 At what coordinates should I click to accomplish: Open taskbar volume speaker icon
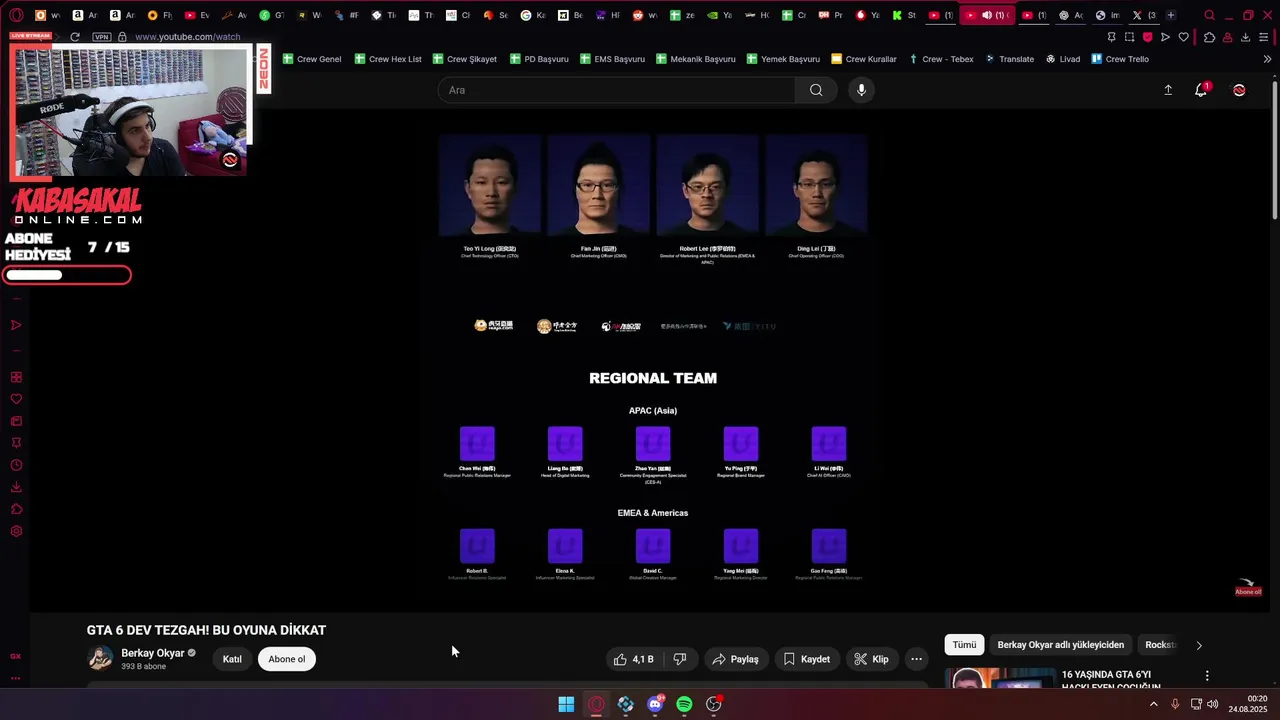1213,704
